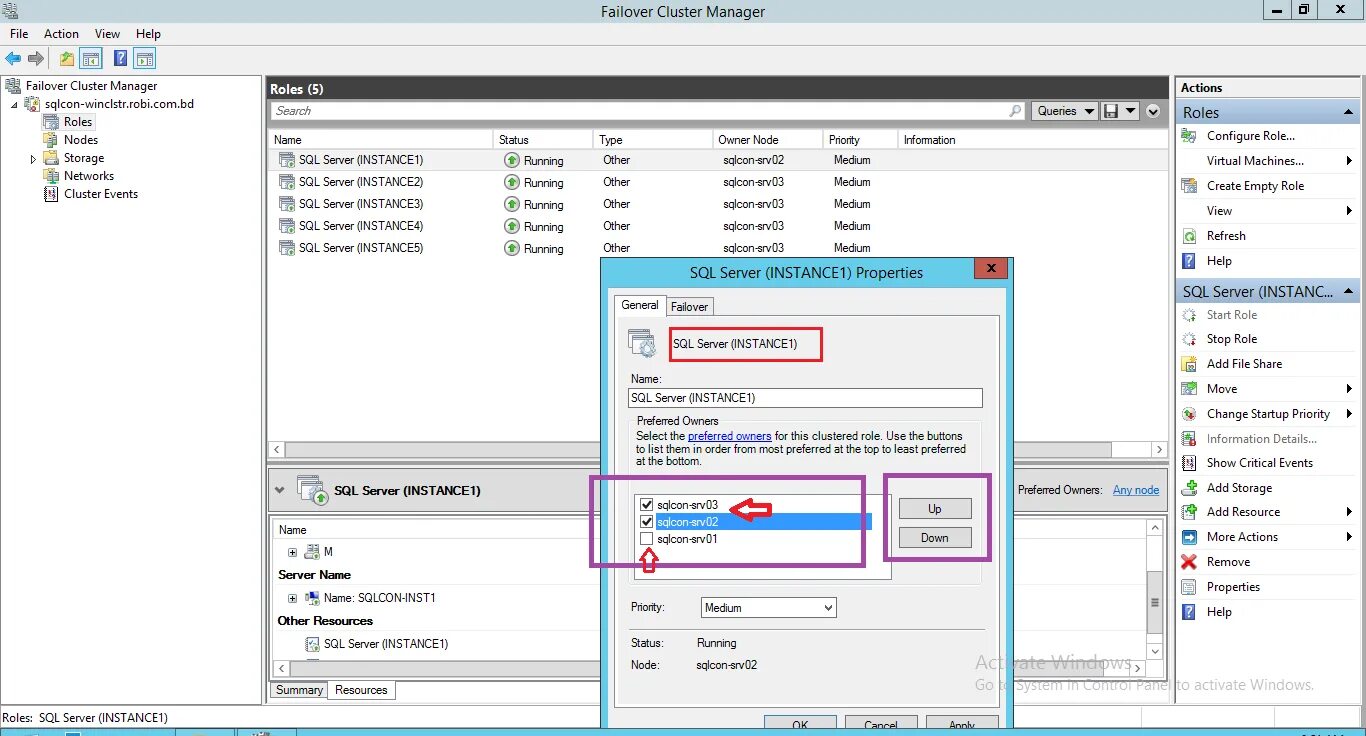Image resolution: width=1366 pixels, height=736 pixels.
Task: Click the Move action in Actions pane
Action: coord(1222,389)
